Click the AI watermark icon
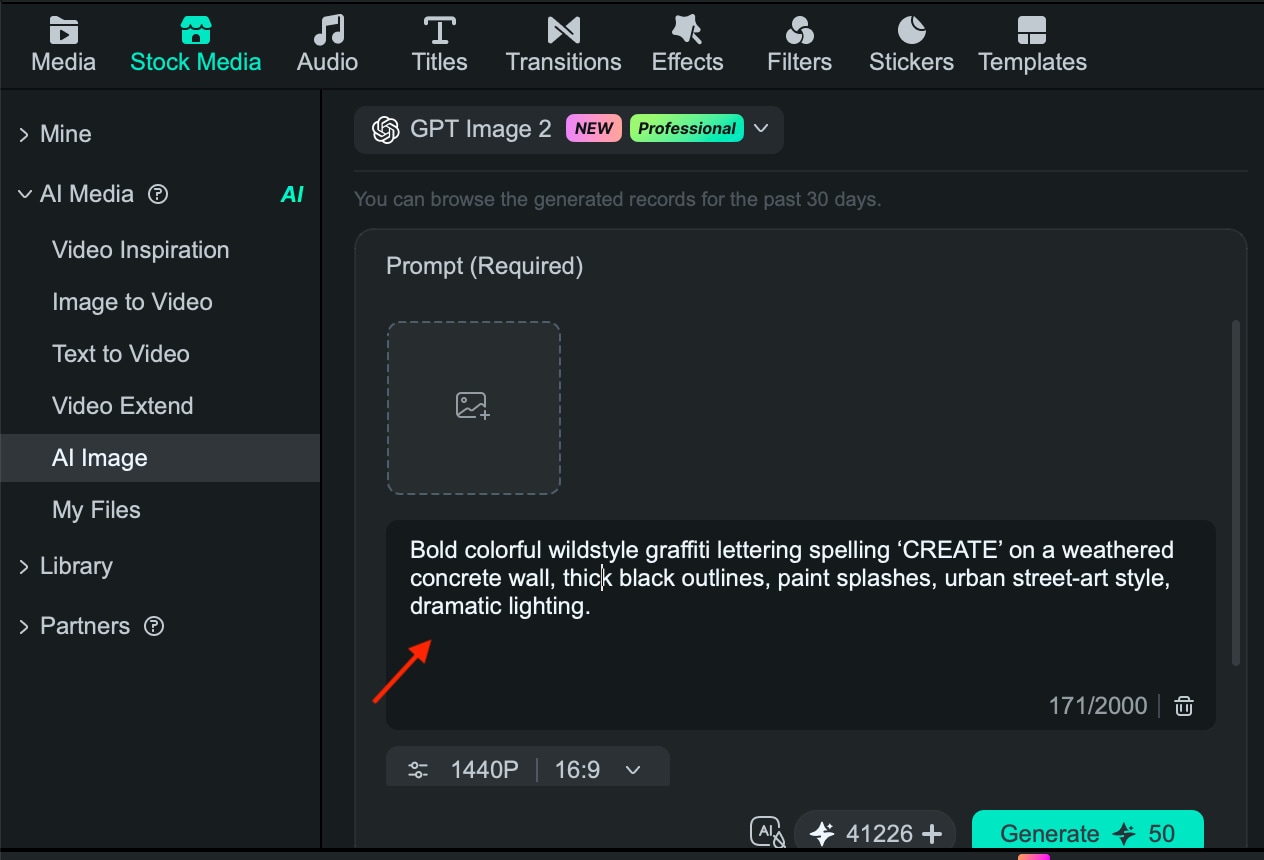Image resolution: width=1264 pixels, height=860 pixels. click(768, 833)
